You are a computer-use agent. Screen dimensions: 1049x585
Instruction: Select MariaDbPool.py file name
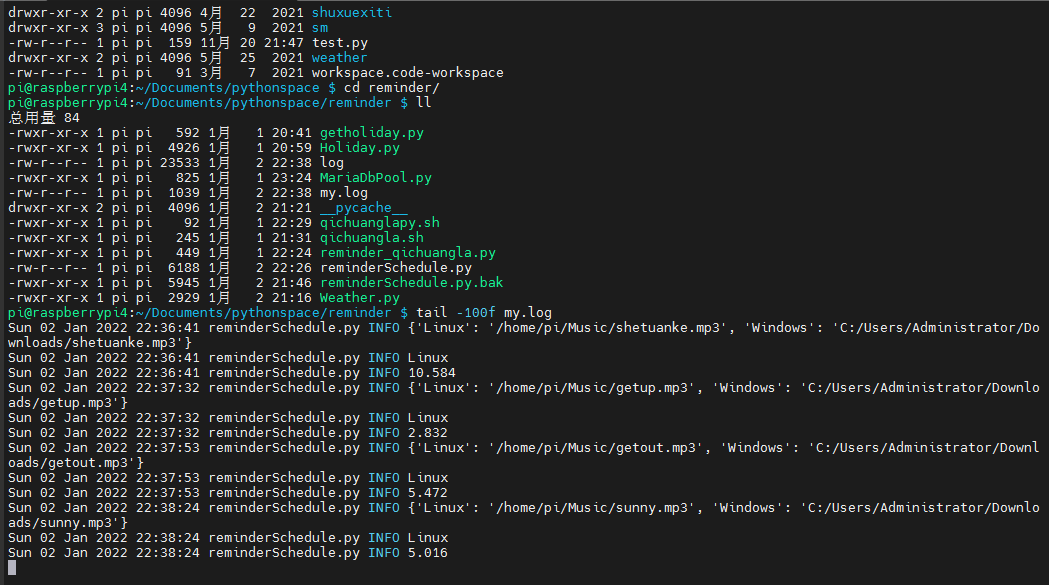pyautogui.click(x=376, y=177)
